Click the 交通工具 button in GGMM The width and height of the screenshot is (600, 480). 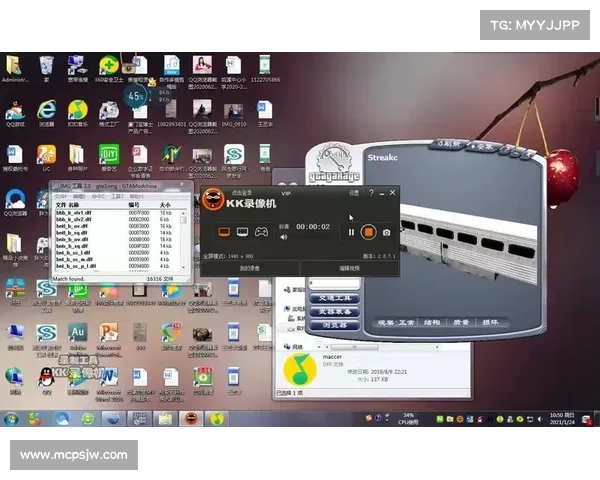click(332, 298)
